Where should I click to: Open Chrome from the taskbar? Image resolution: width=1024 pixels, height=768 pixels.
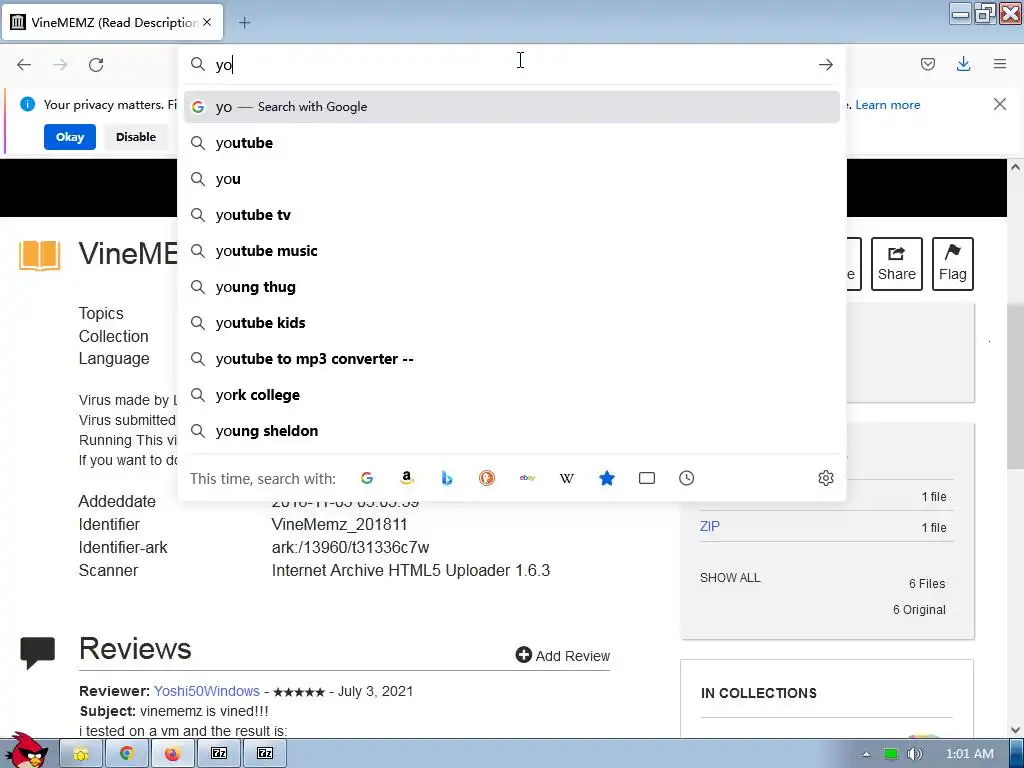127,754
